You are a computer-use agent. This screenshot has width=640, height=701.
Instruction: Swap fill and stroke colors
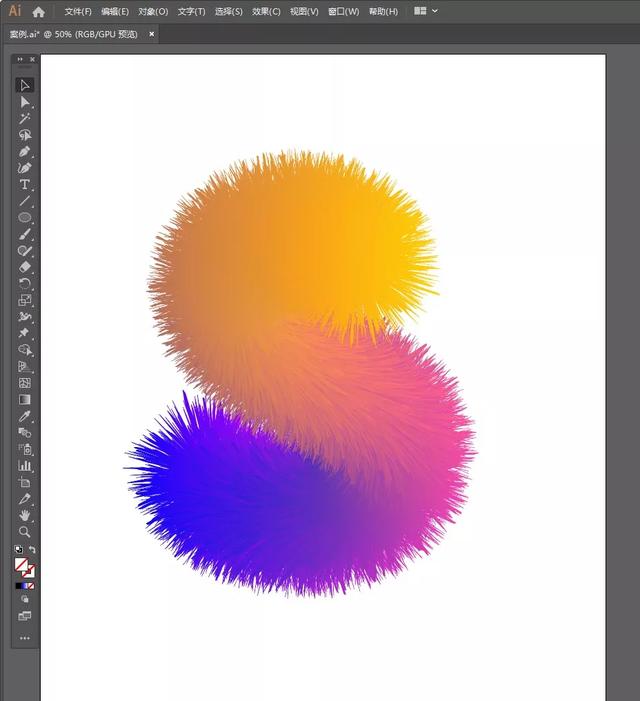(x=32, y=549)
